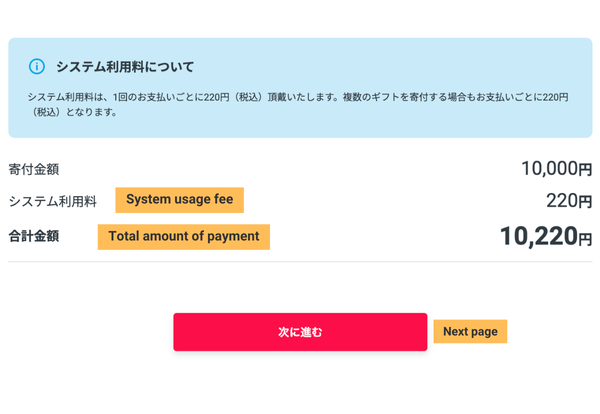Click the Total amount of payment tag
This screenshot has width=600, height=414.
pos(183,237)
